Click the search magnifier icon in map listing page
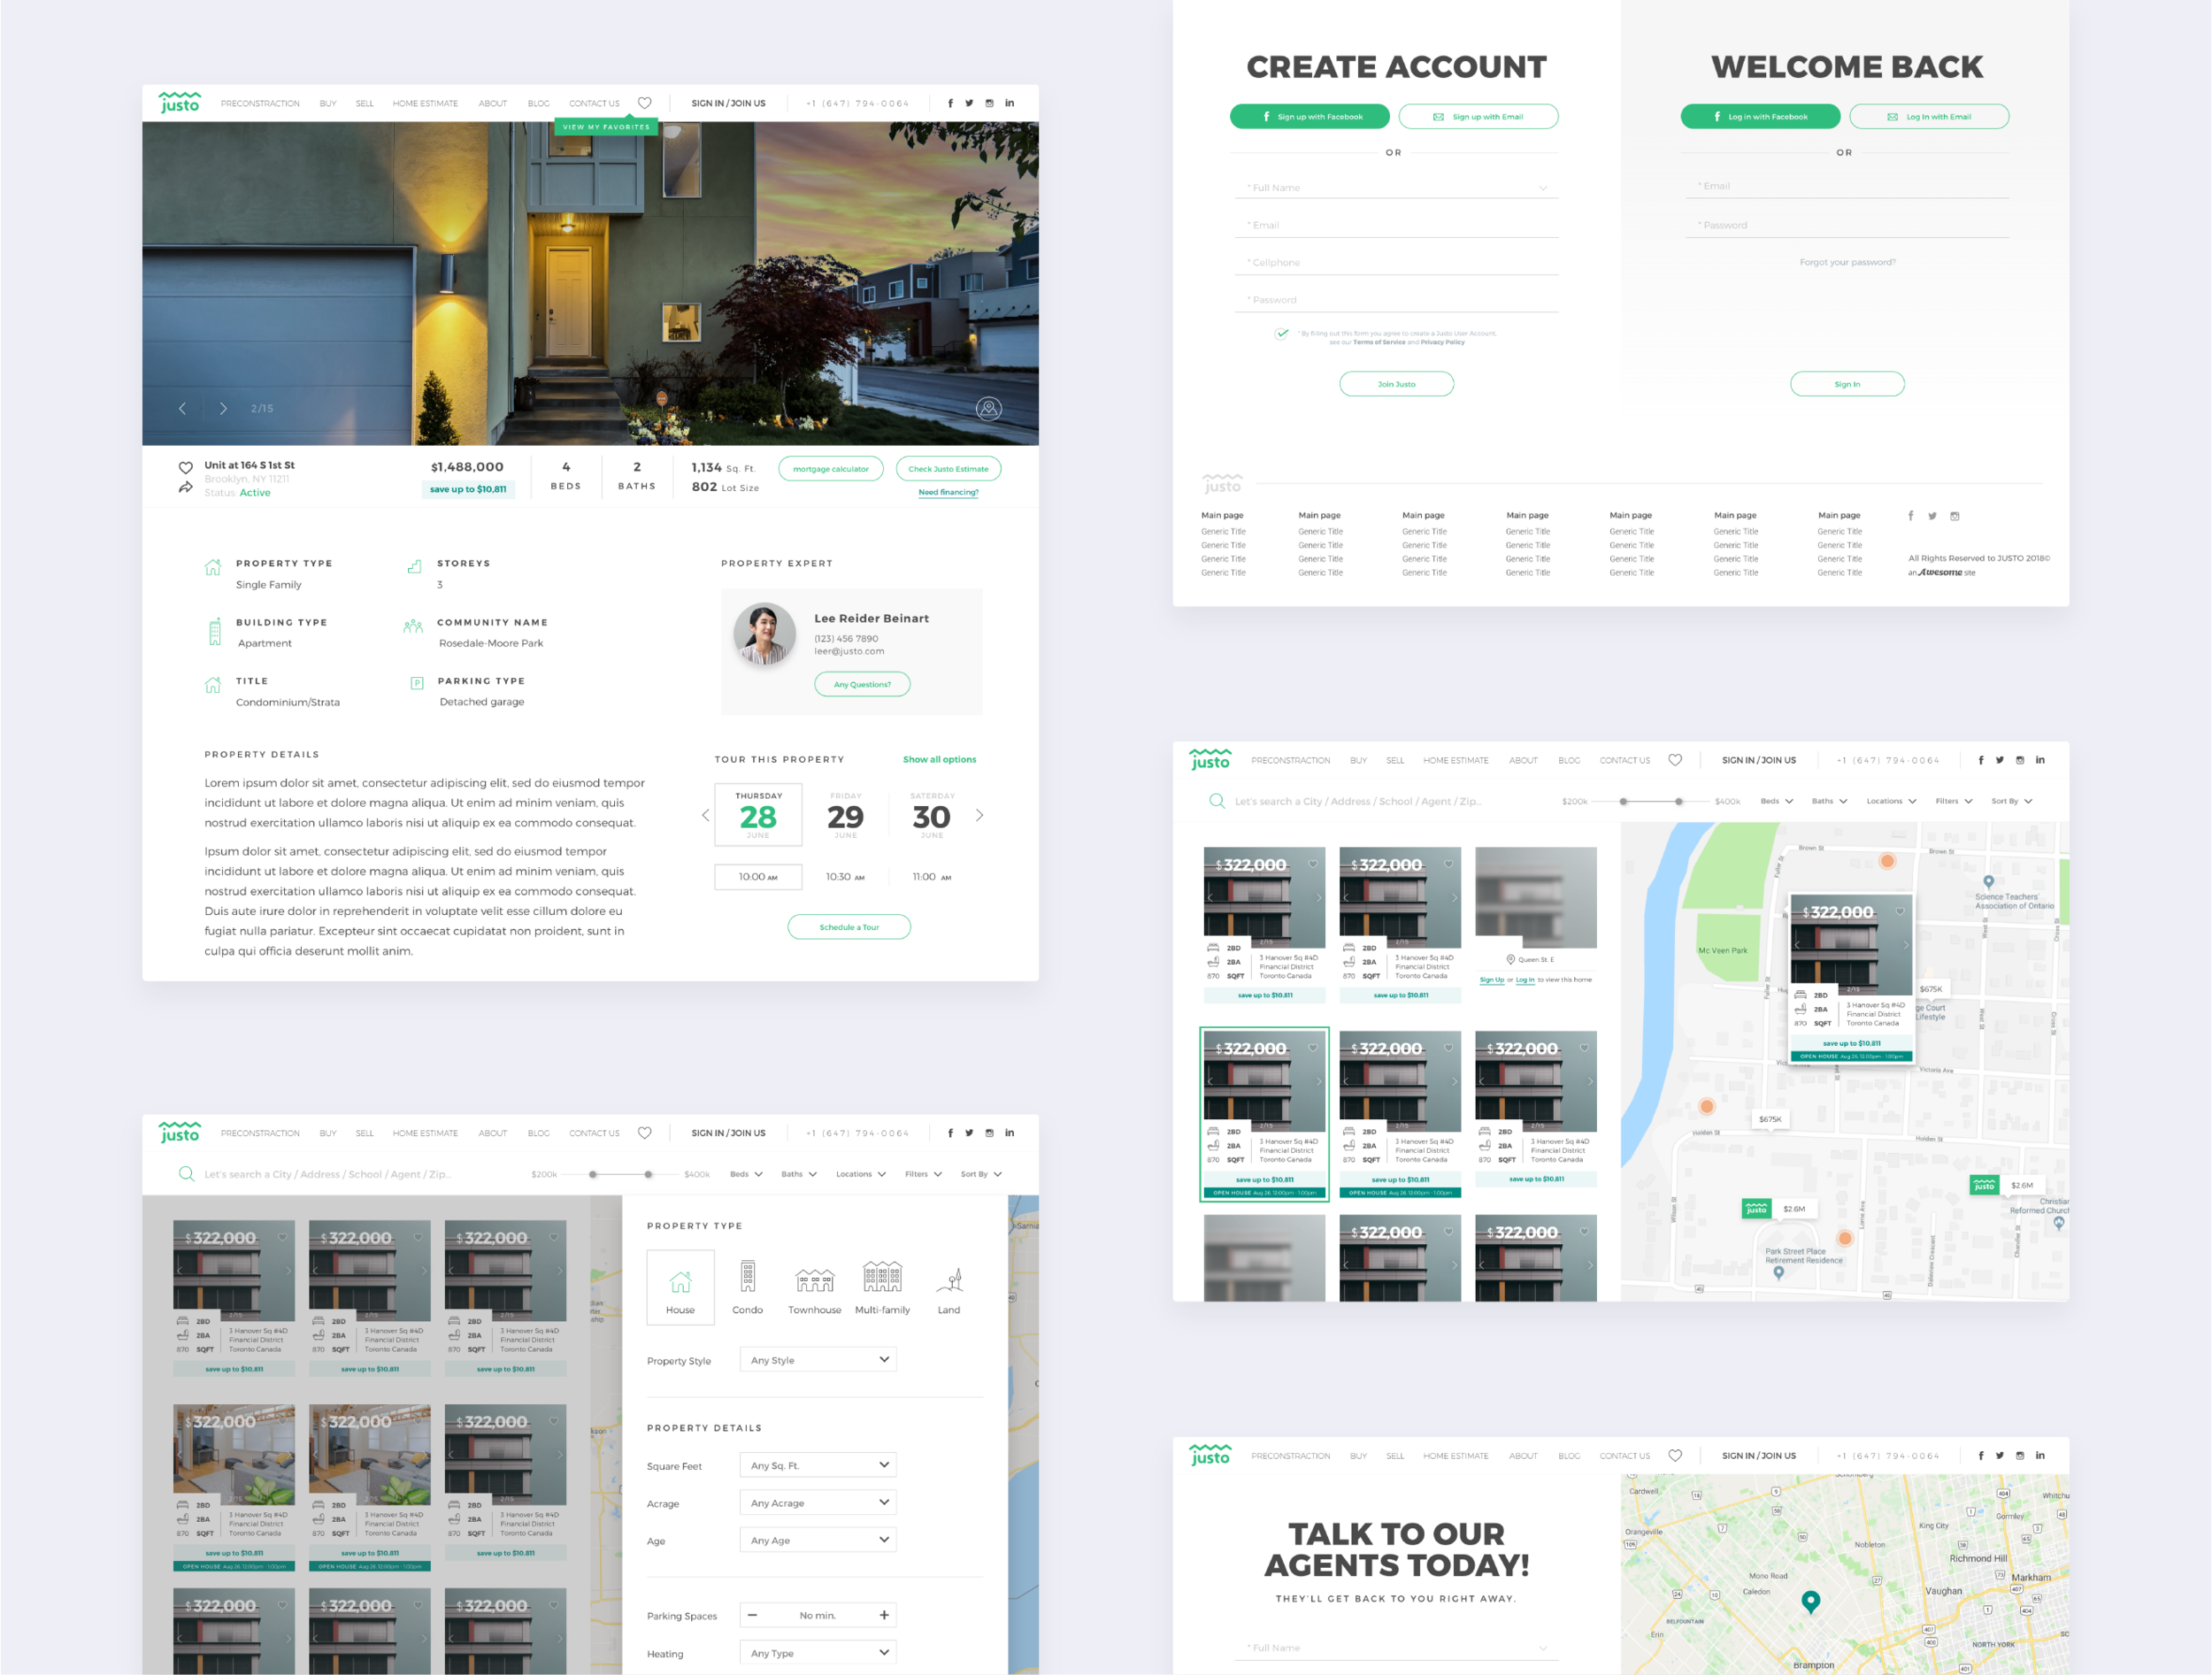Viewport: 2212px width, 1675px height. tap(1216, 801)
